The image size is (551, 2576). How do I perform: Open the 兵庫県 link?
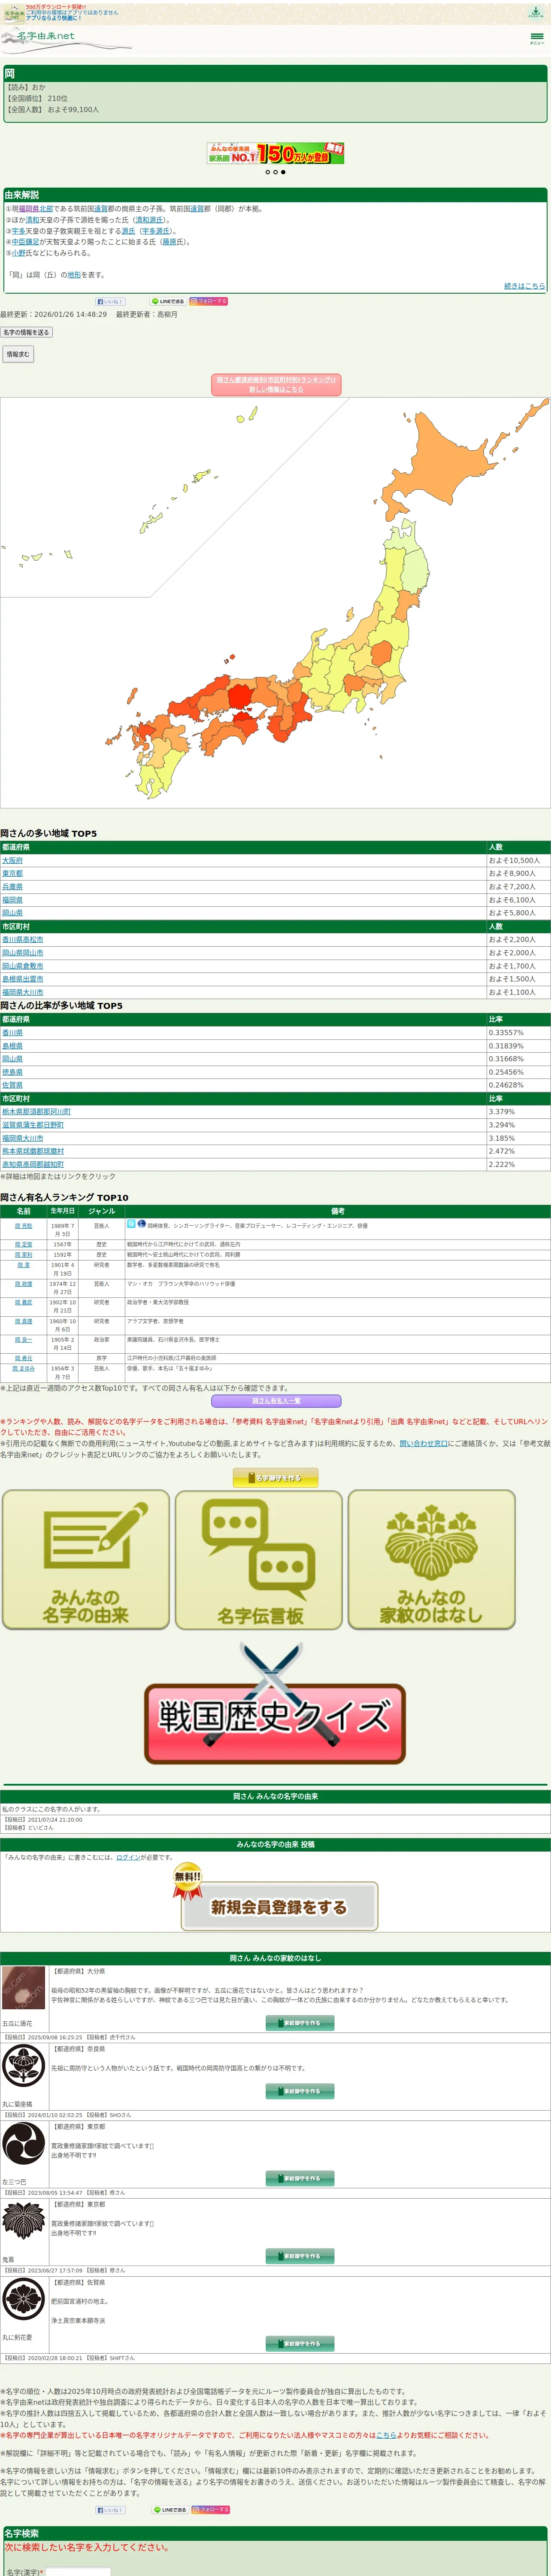12,887
